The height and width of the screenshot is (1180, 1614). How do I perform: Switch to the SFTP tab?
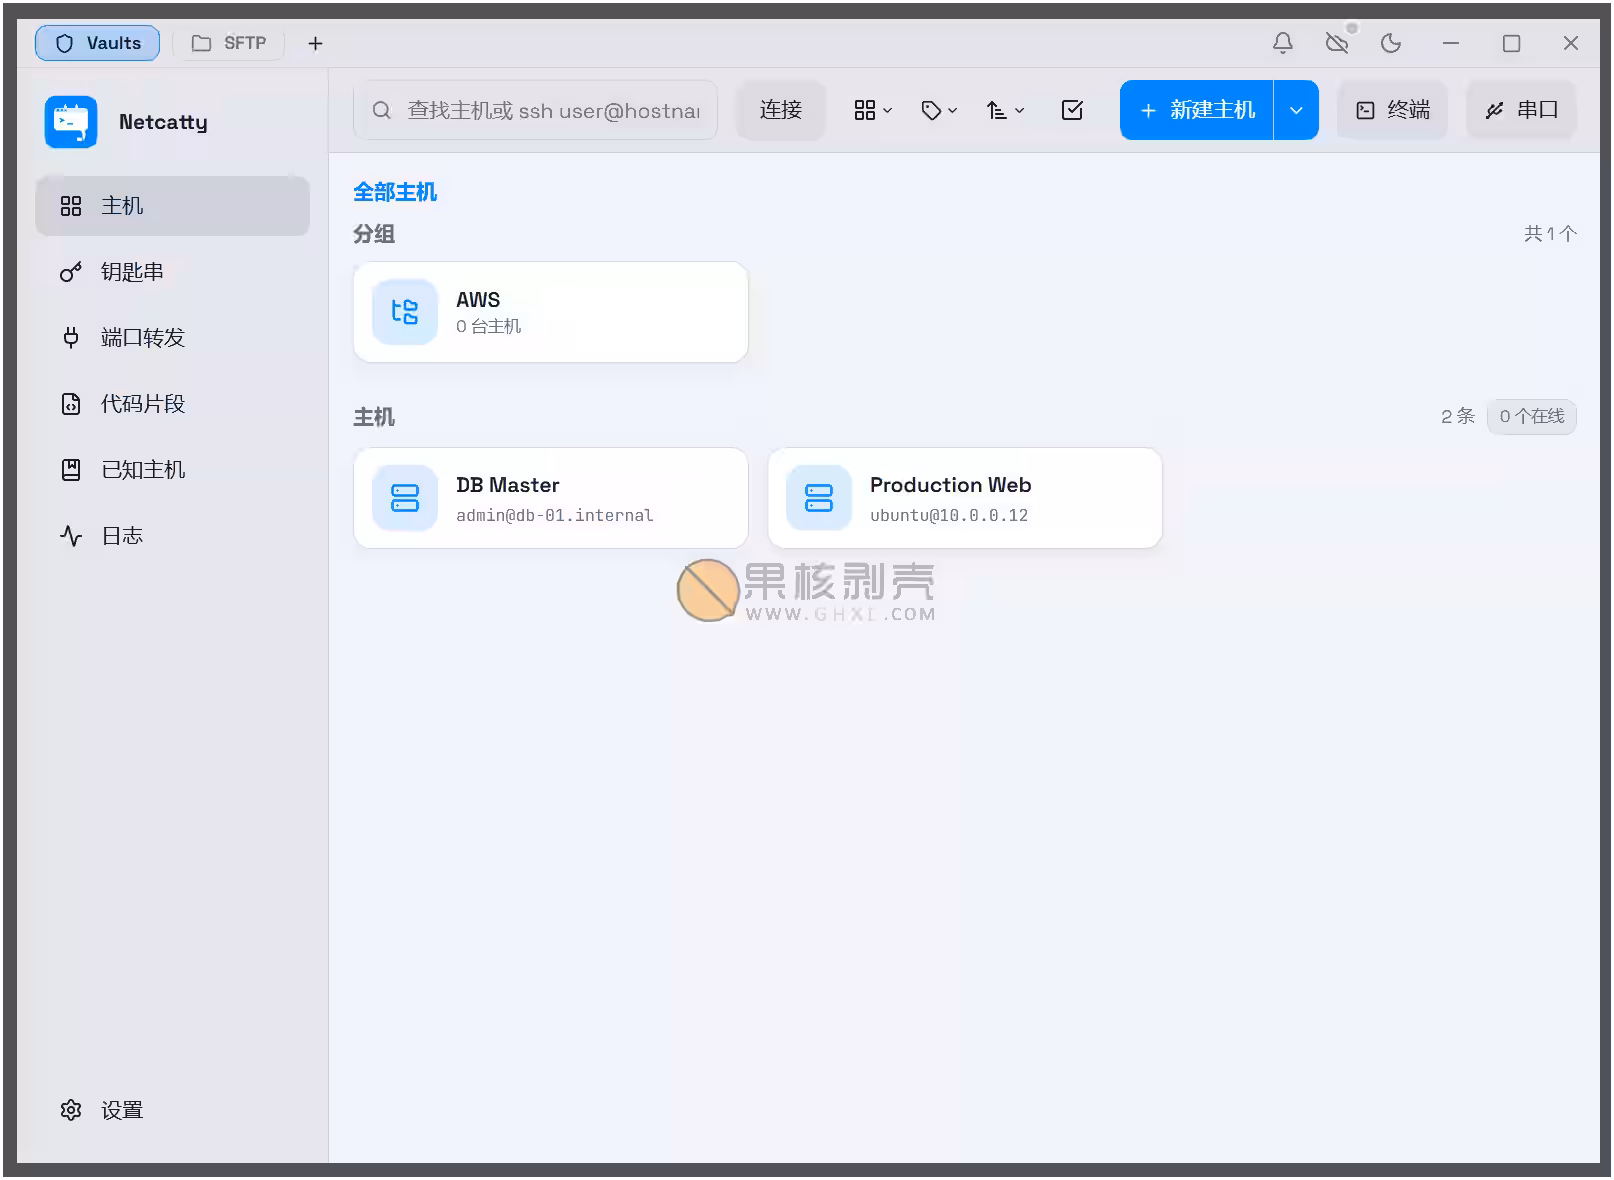point(229,43)
